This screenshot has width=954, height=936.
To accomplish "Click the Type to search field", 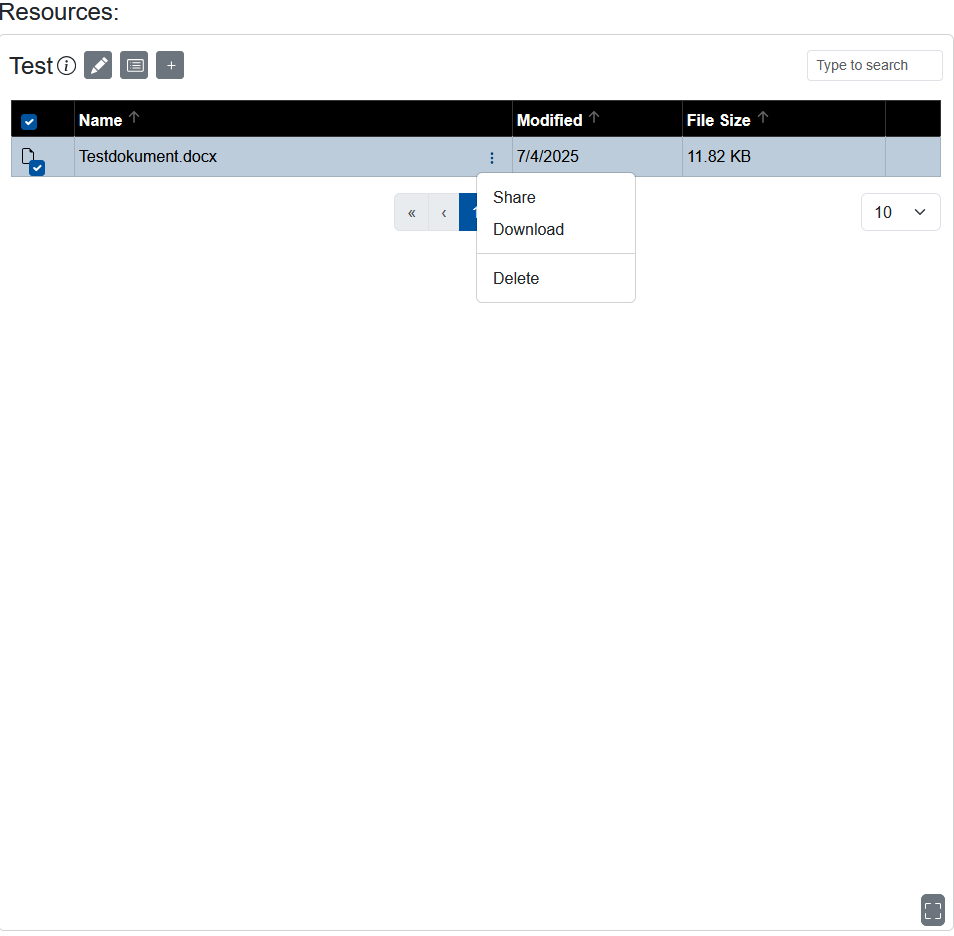I will click(874, 65).
